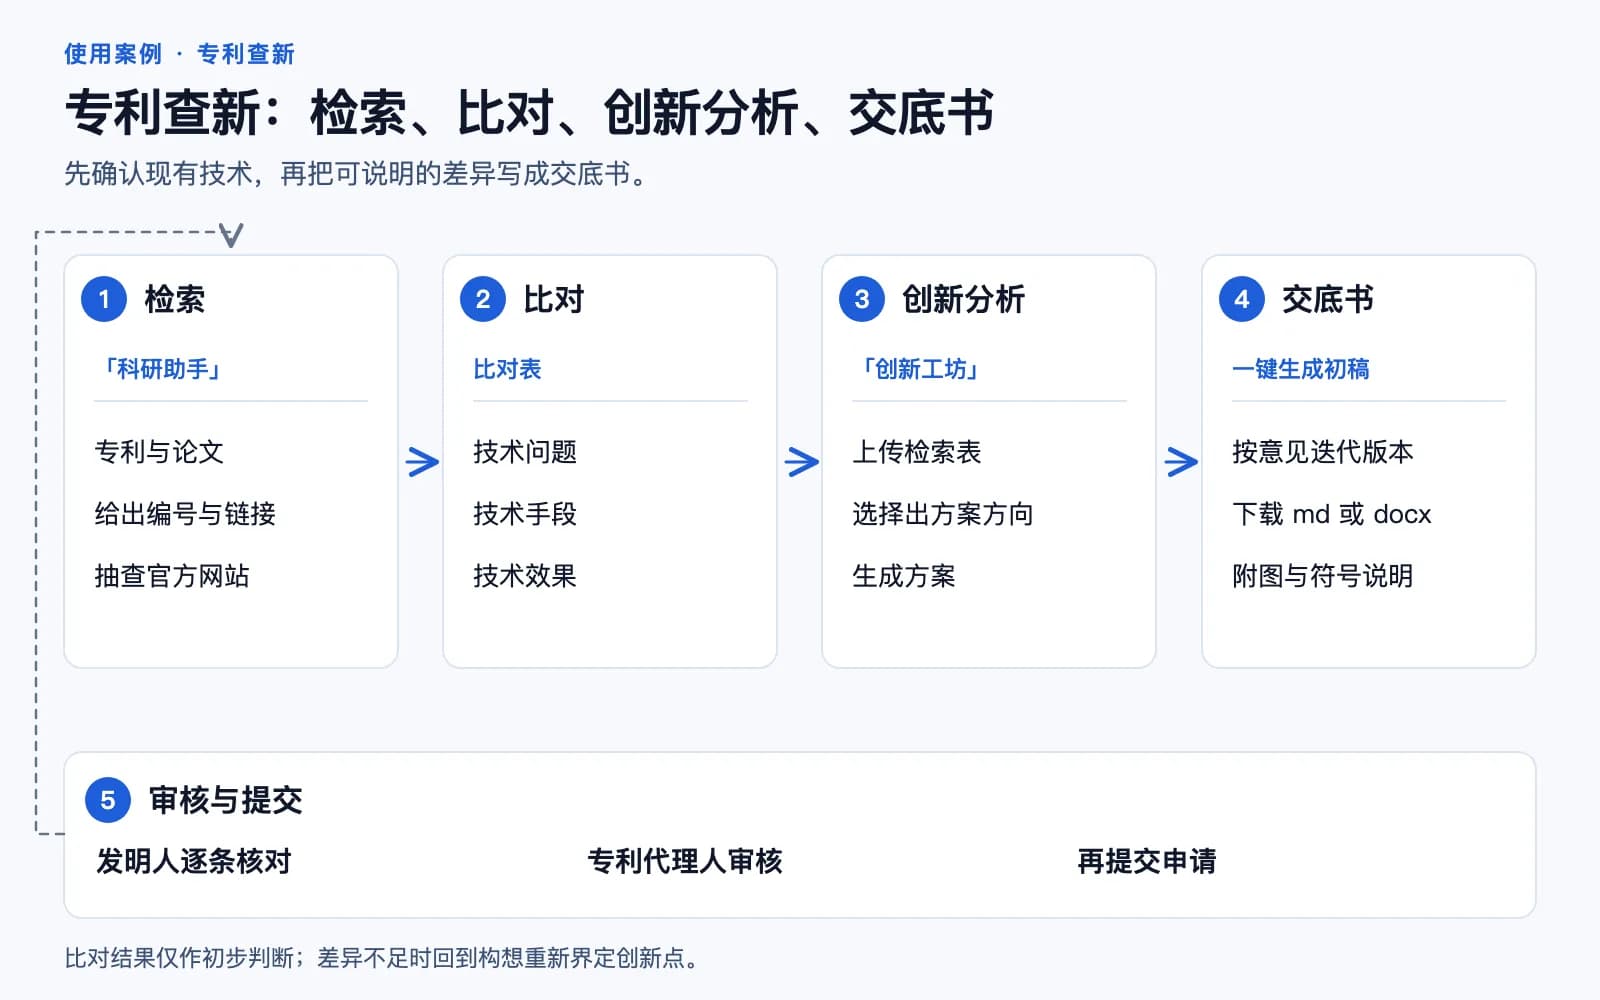
Task: Click the step 1 badge beside 检索
Action: [104, 299]
